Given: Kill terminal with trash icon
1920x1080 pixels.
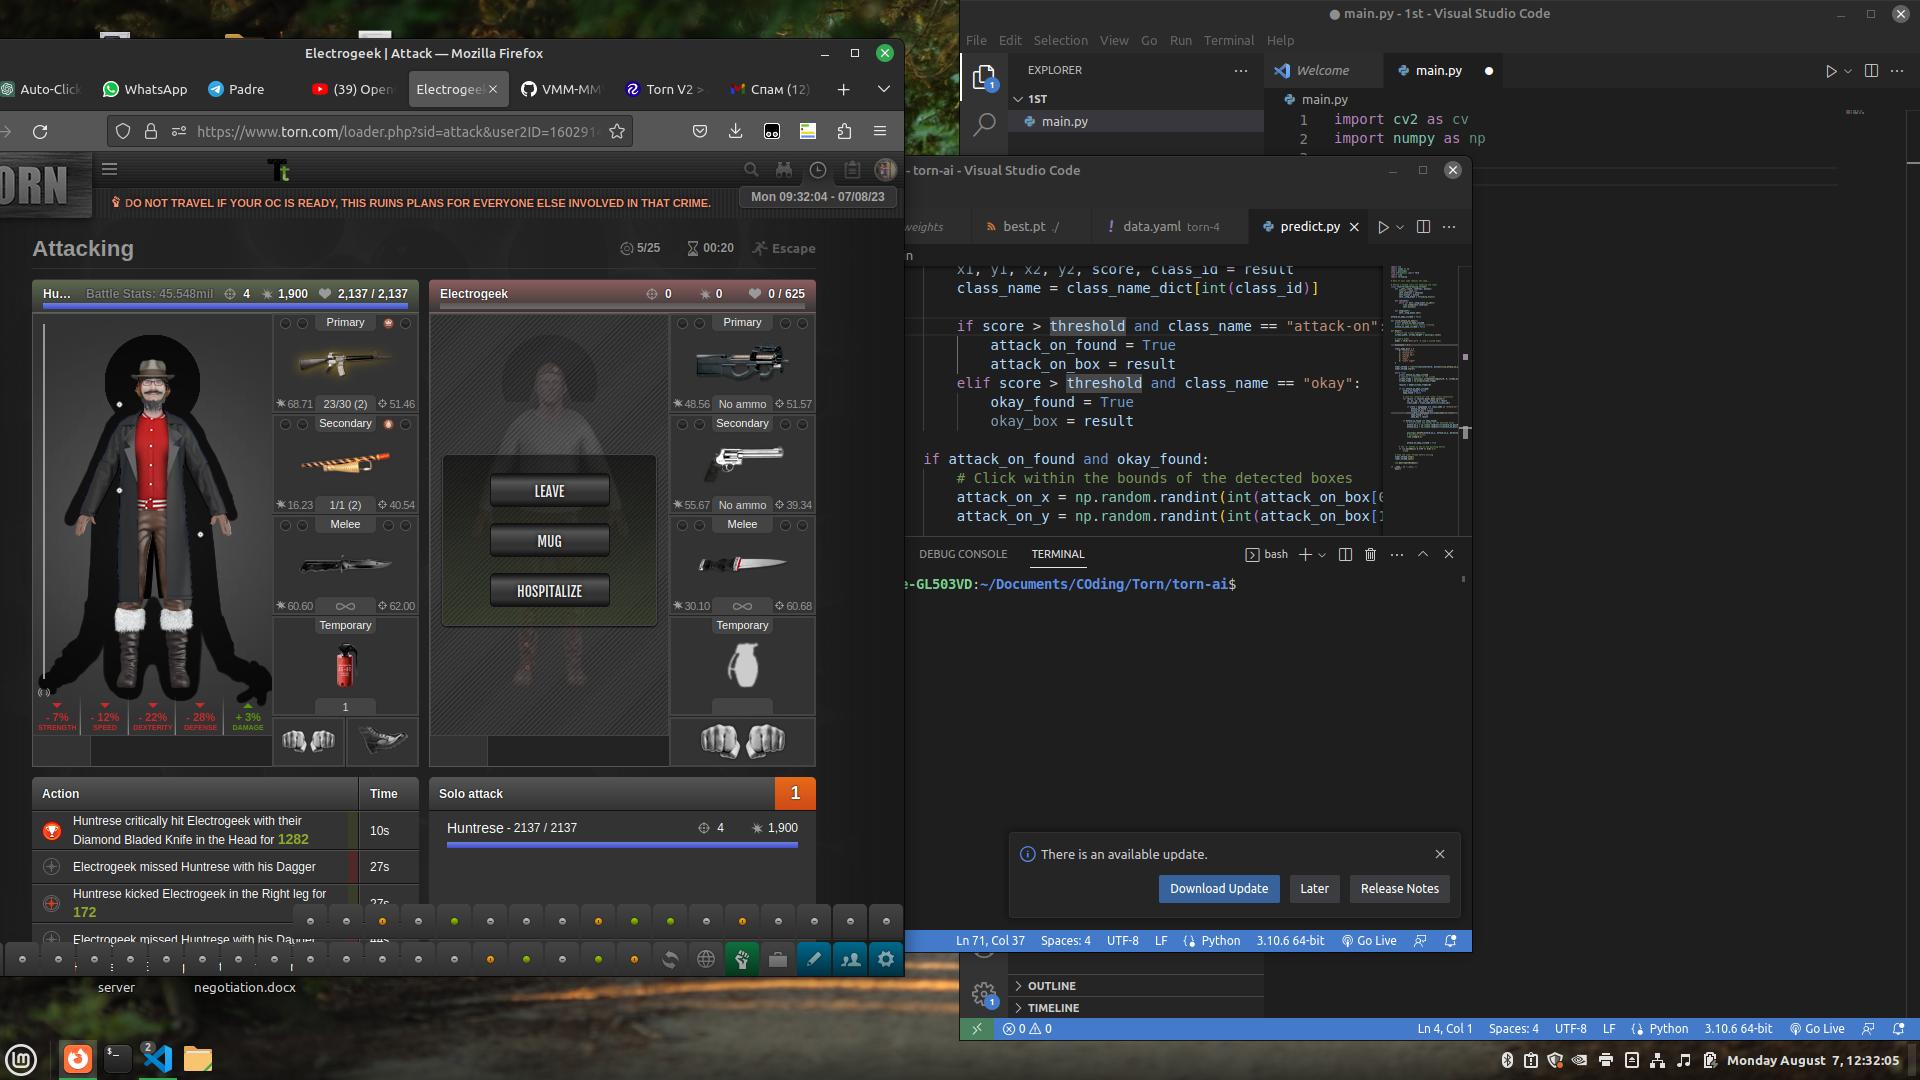Looking at the screenshot, I should (1371, 554).
